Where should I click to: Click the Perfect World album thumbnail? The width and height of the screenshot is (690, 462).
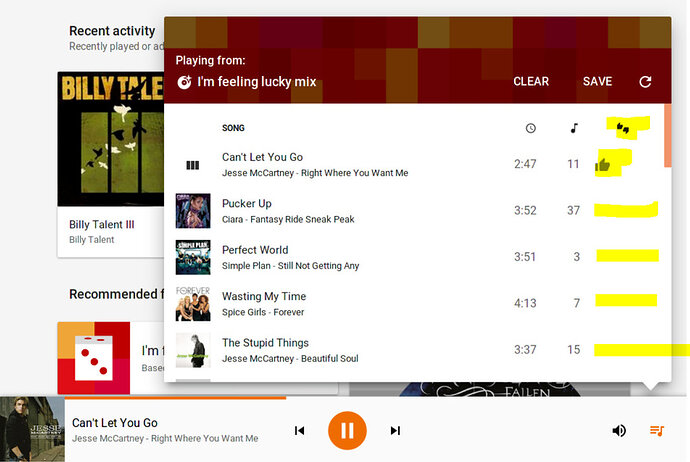tap(193, 257)
